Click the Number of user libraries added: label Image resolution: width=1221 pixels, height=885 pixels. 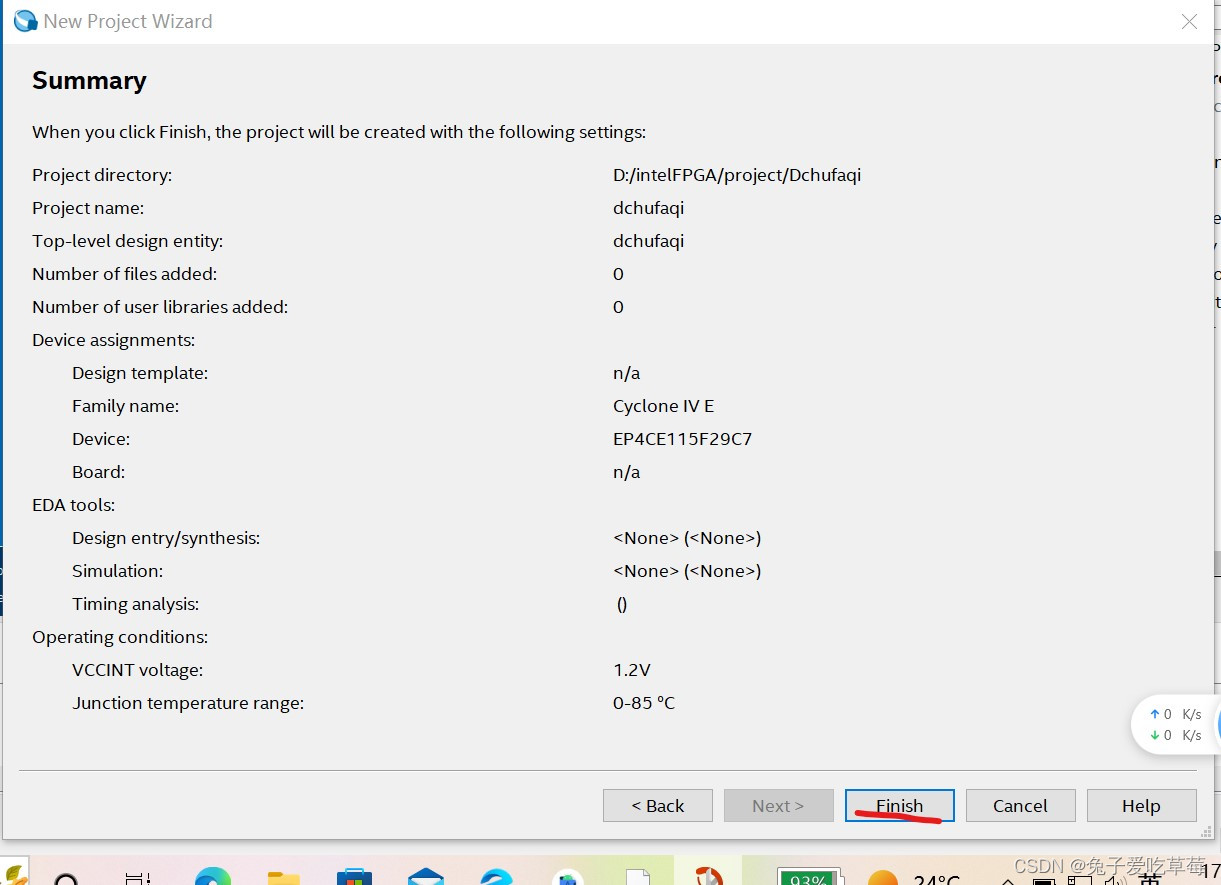pos(160,307)
